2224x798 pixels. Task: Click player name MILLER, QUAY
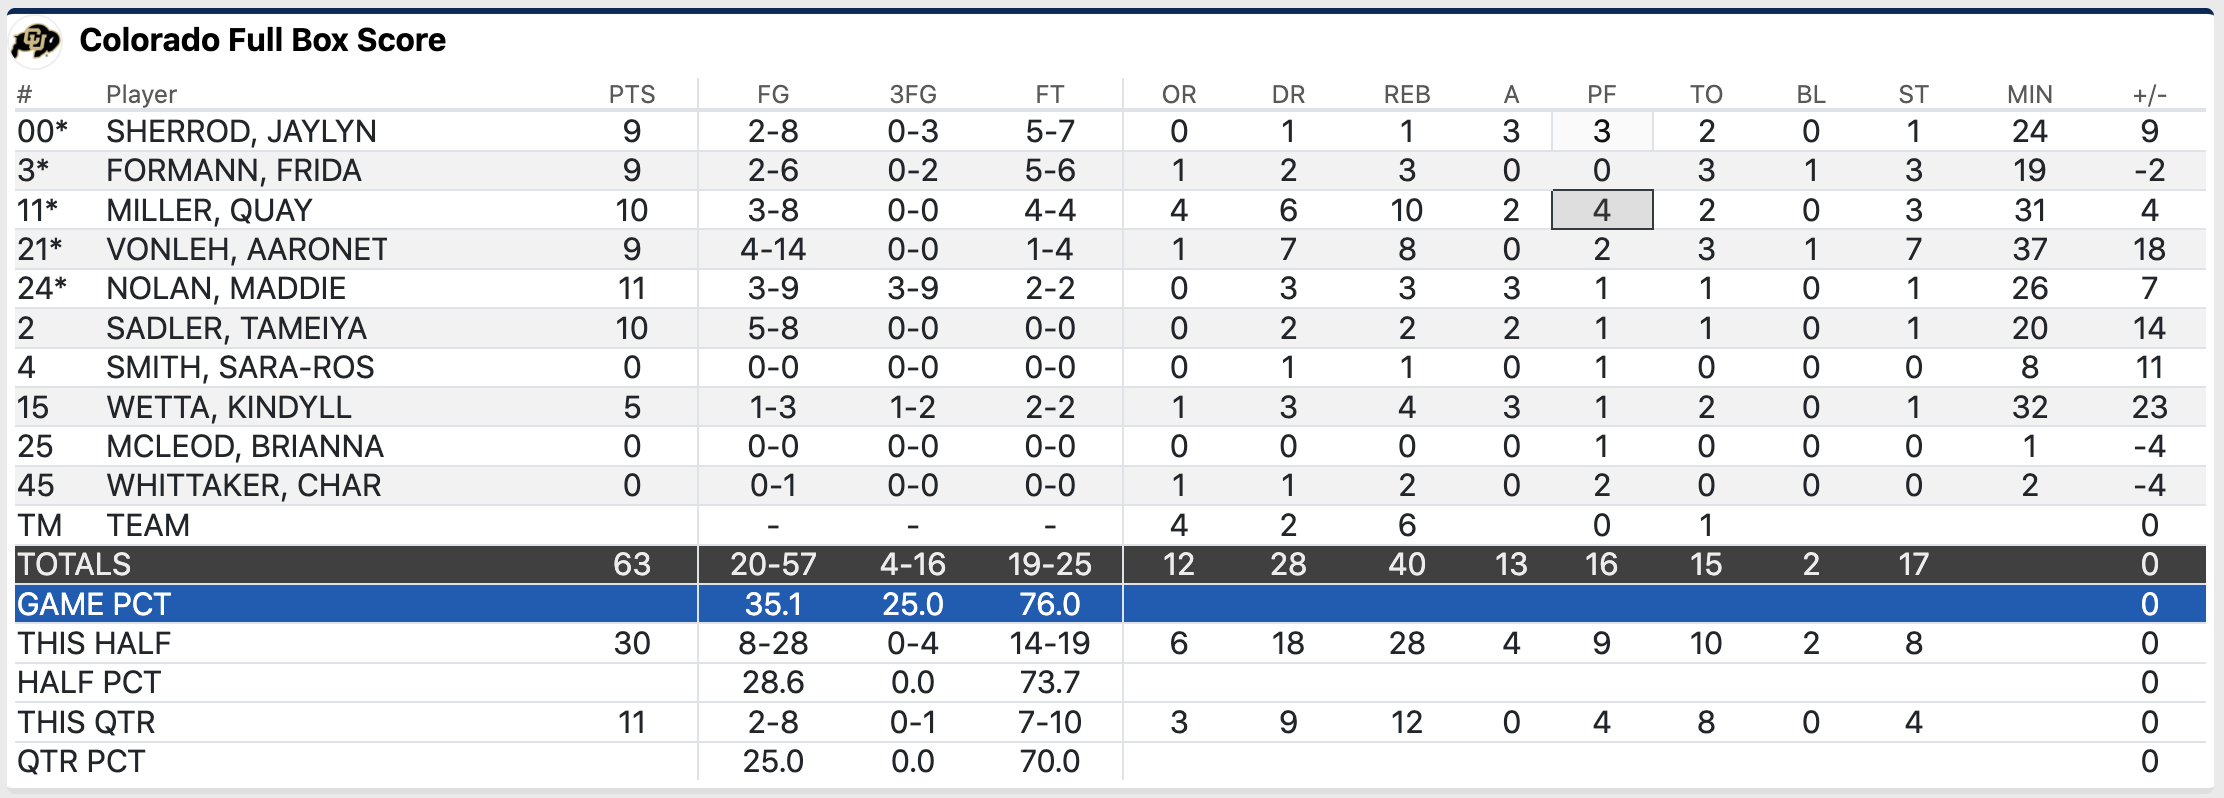[x=209, y=211]
